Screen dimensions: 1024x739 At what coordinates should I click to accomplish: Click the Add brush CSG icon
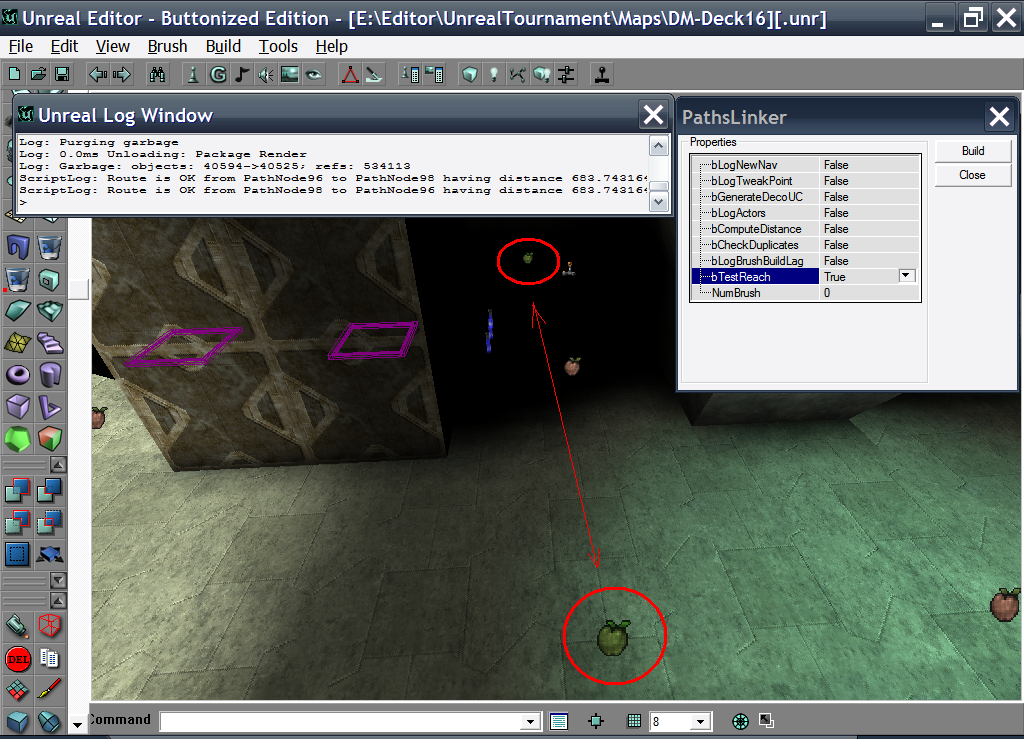18,490
